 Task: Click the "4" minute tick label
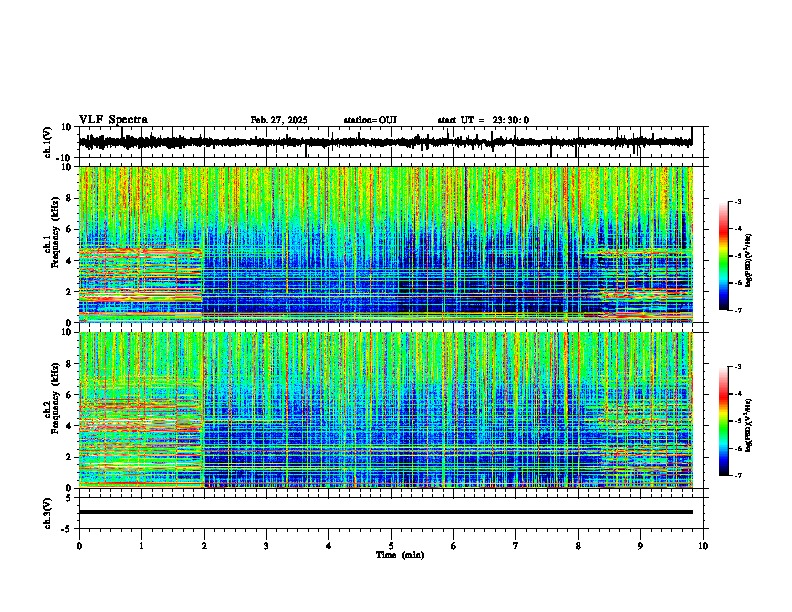tap(328, 546)
